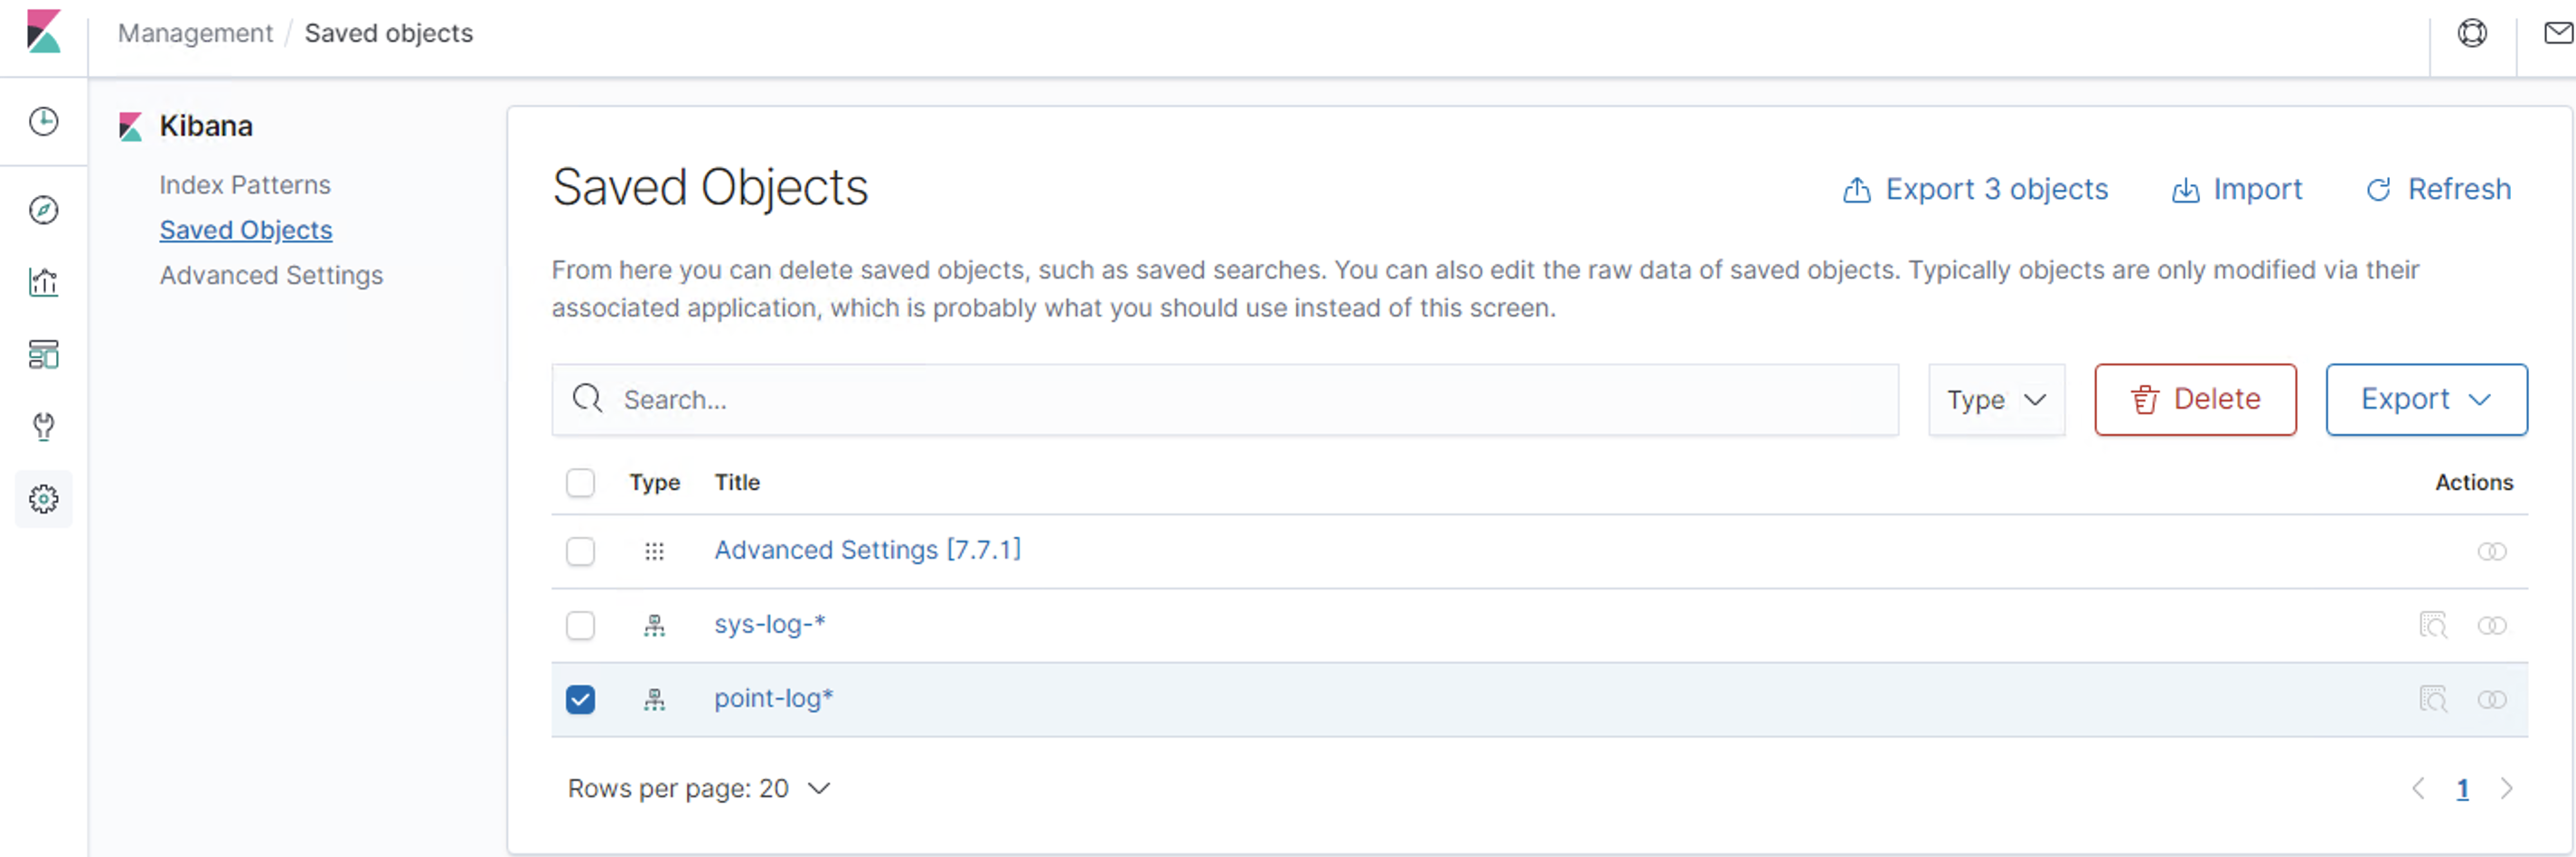2576x857 pixels.
Task: Open Advanced Settings in Kibana menu
Action: [271, 275]
